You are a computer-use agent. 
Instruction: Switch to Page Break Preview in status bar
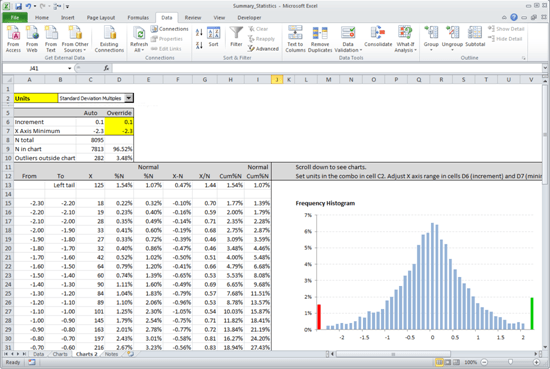pyautogui.click(x=456, y=362)
